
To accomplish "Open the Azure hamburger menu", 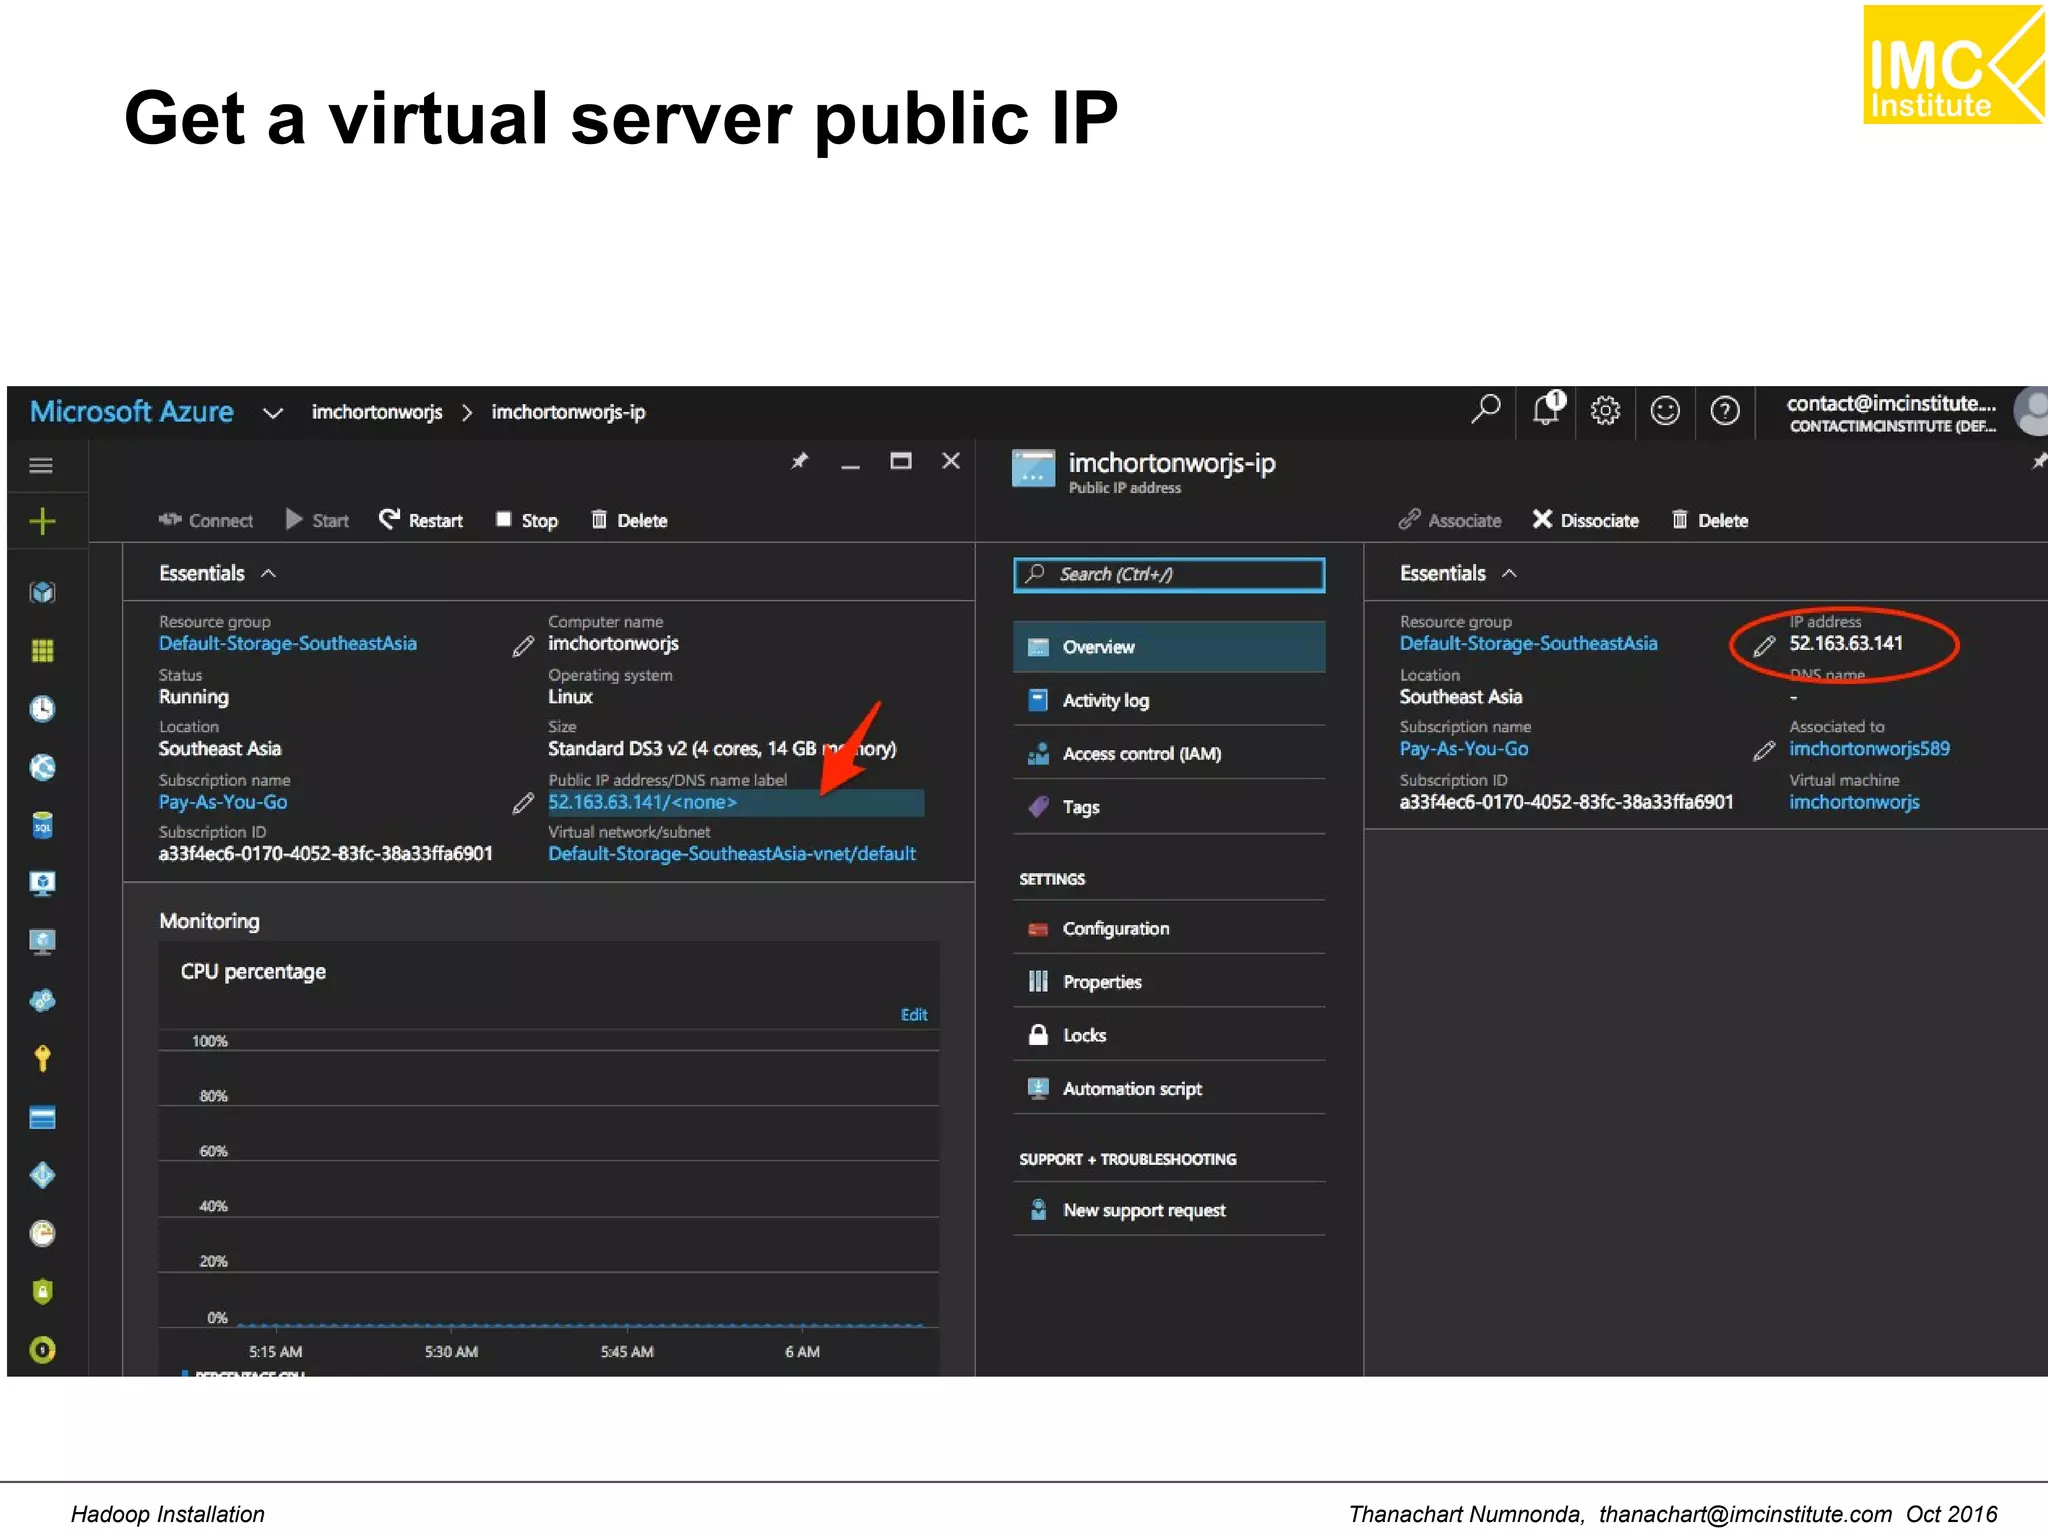I will [x=41, y=466].
